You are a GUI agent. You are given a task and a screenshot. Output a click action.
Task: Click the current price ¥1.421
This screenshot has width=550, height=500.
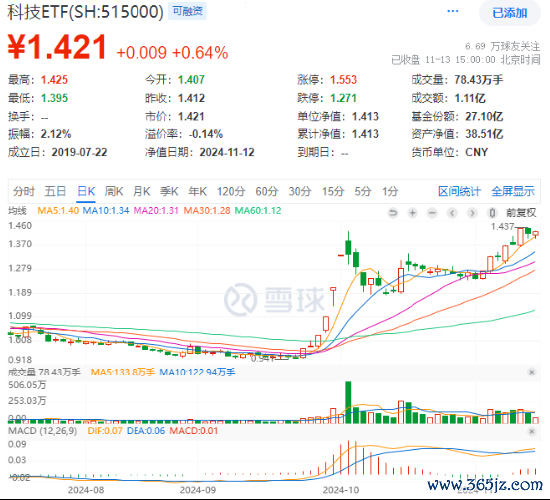pyautogui.click(x=57, y=47)
